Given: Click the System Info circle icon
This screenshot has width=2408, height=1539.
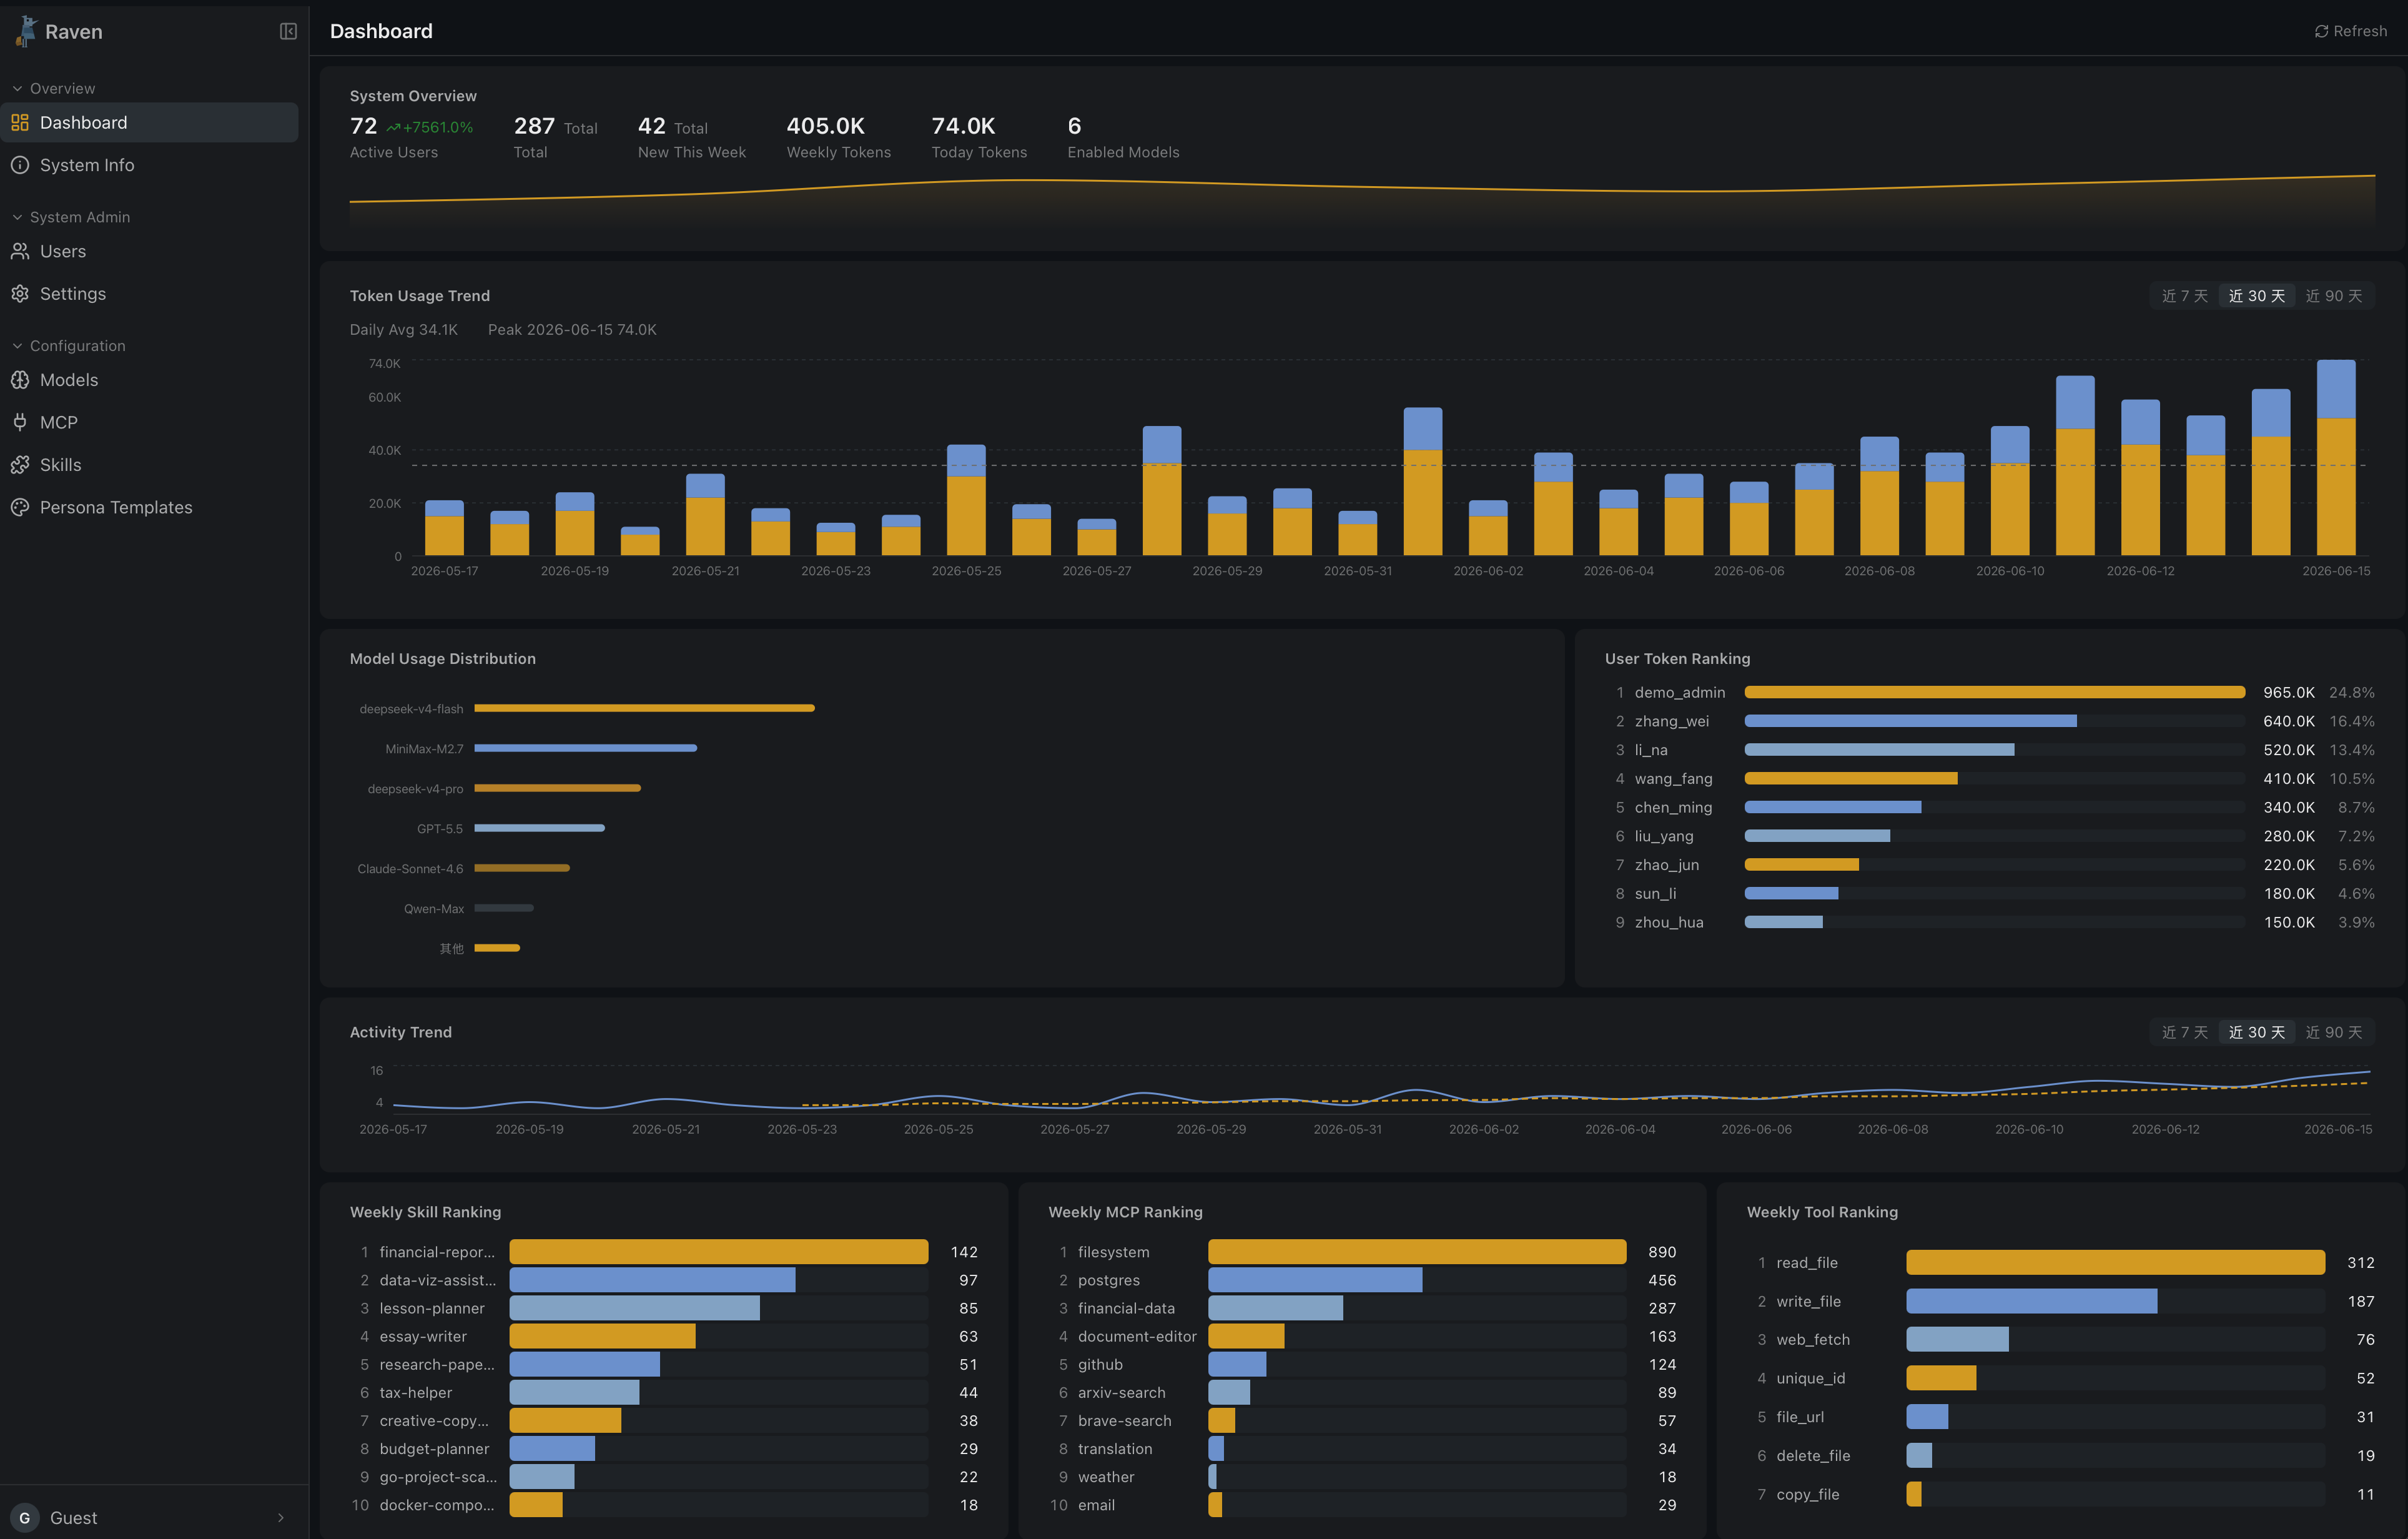Looking at the screenshot, I should pyautogui.click(x=20, y=165).
